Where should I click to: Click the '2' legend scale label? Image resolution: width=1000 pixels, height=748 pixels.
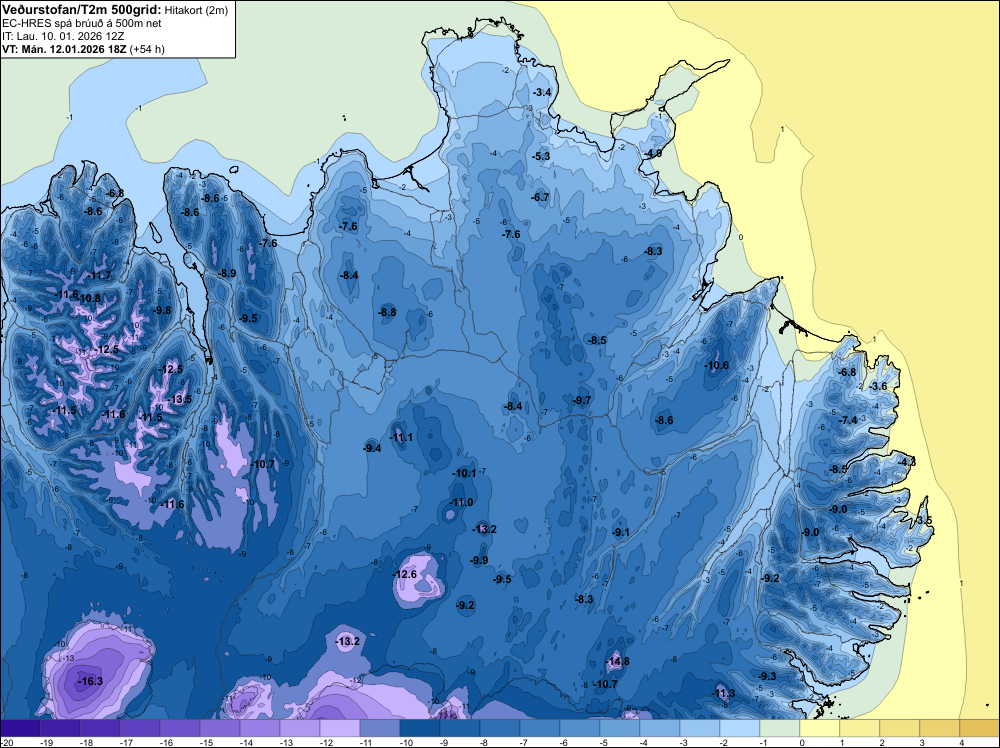pos(881,742)
